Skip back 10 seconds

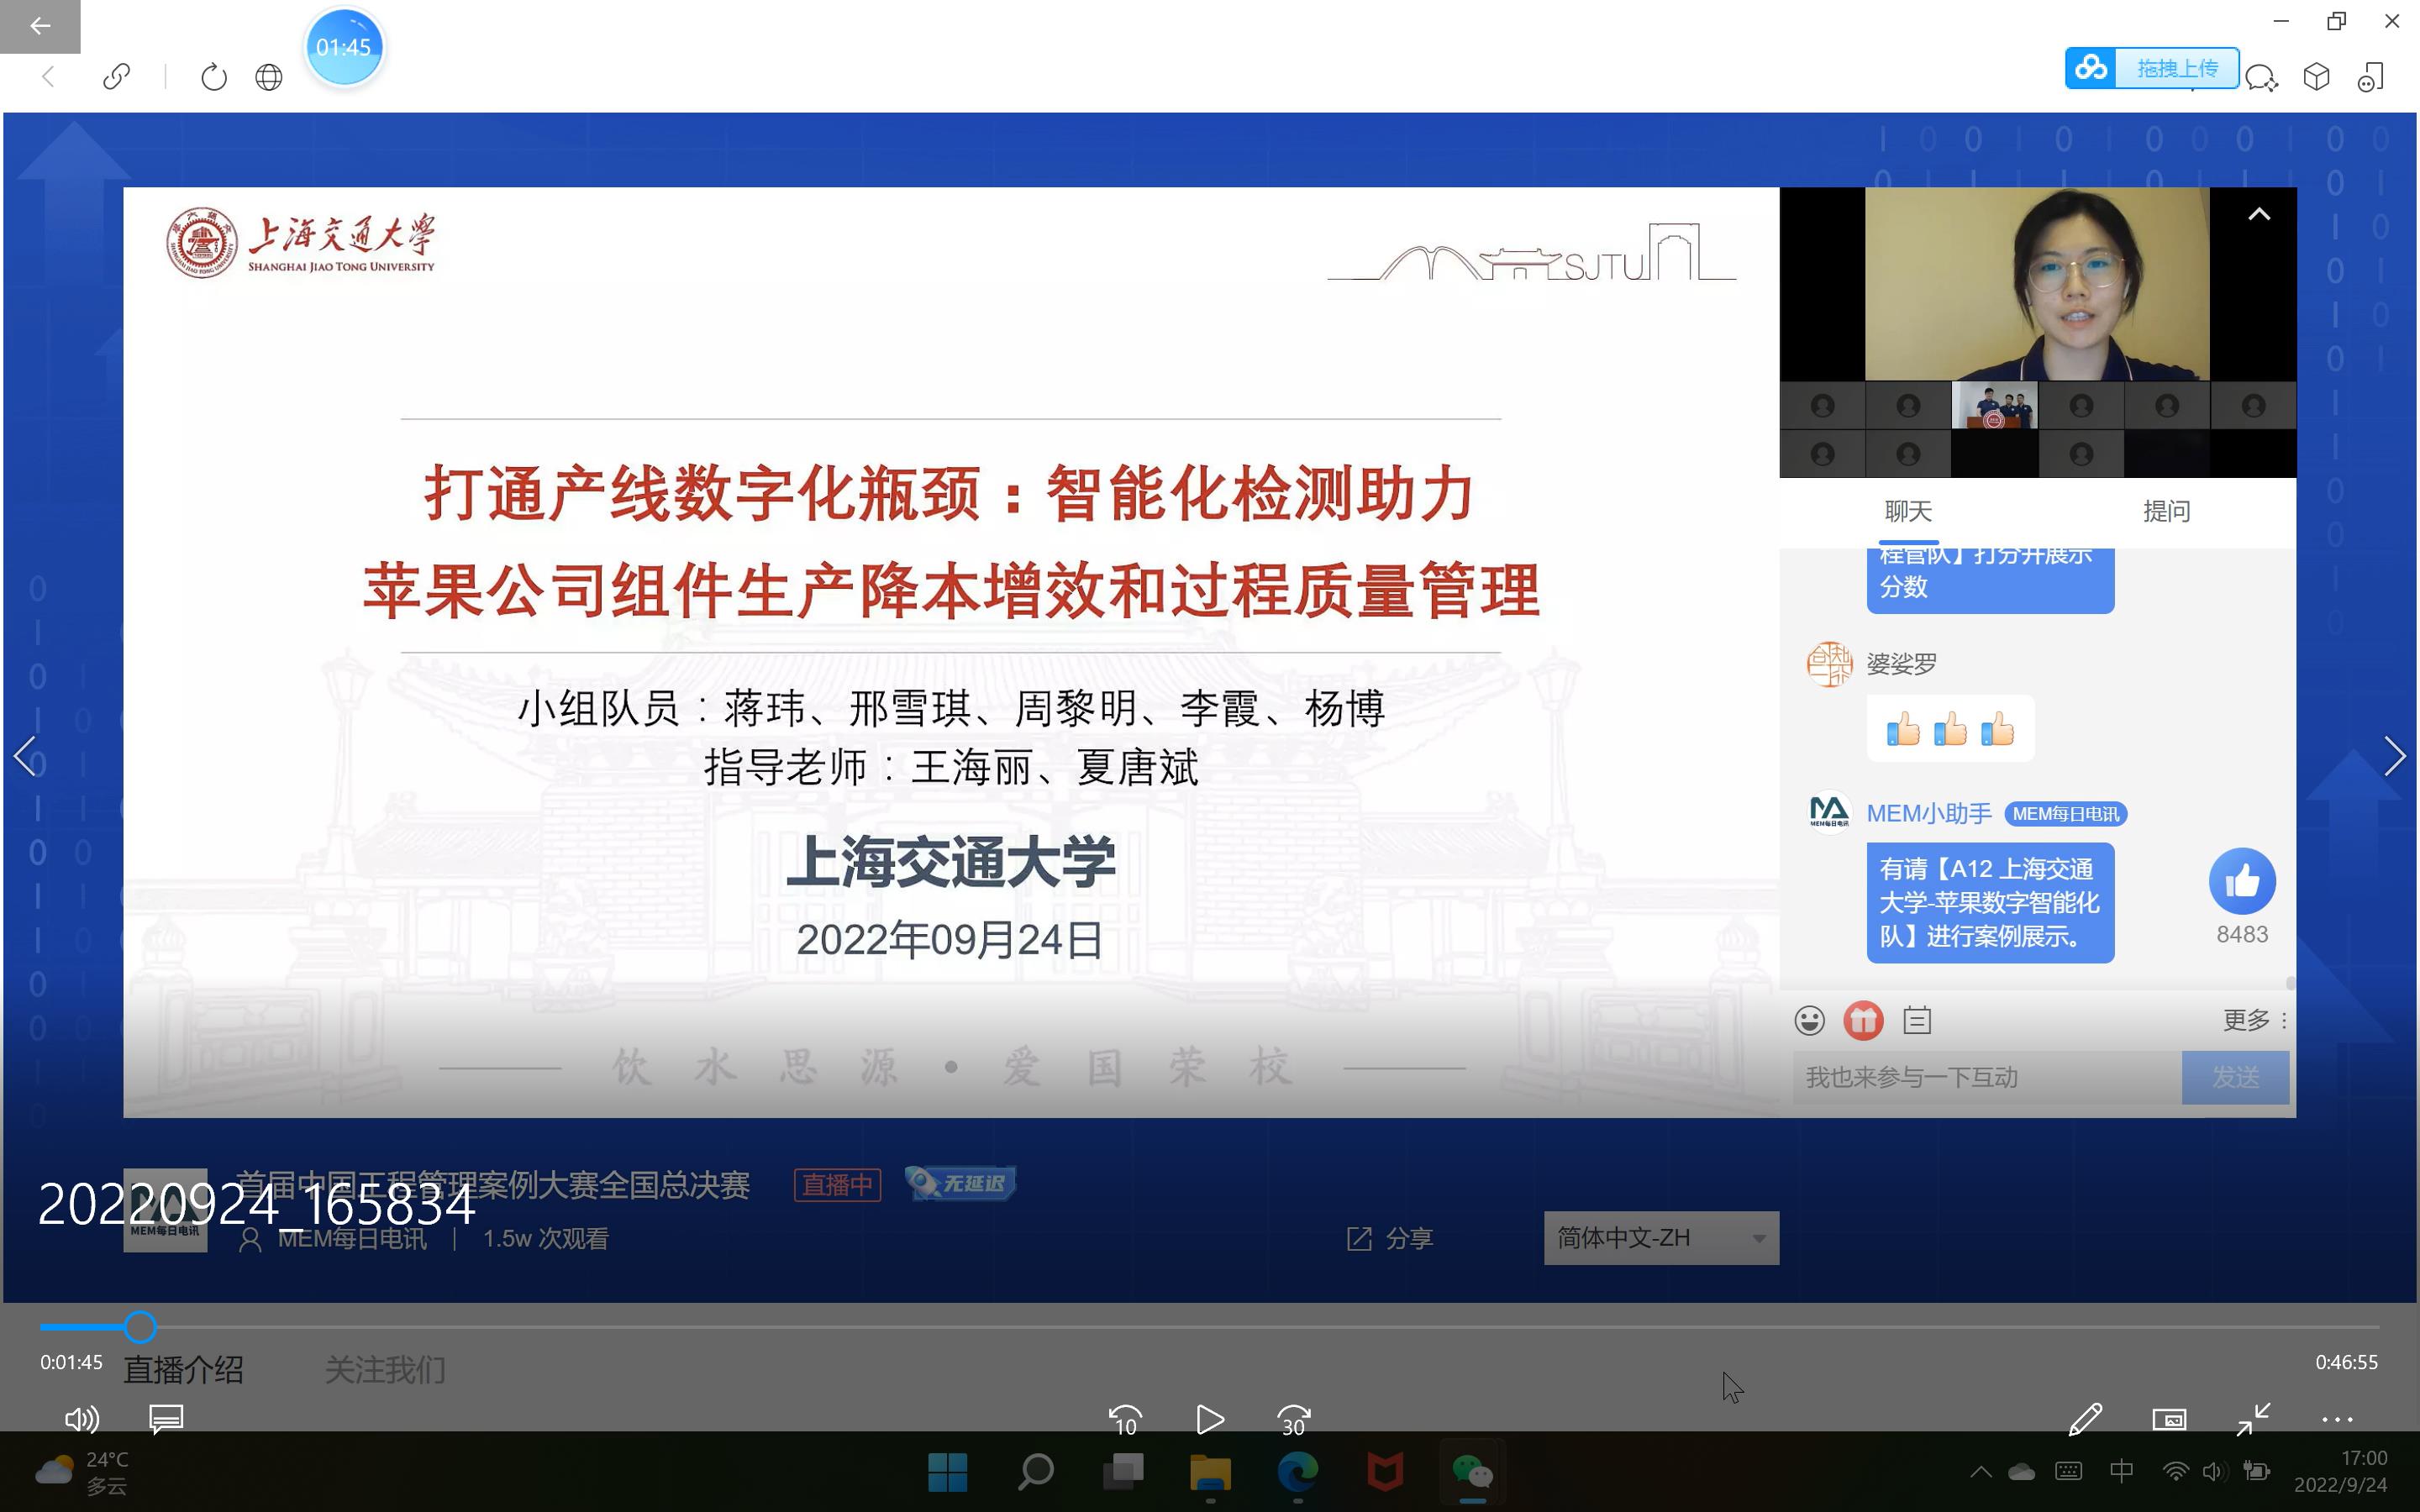point(1125,1419)
